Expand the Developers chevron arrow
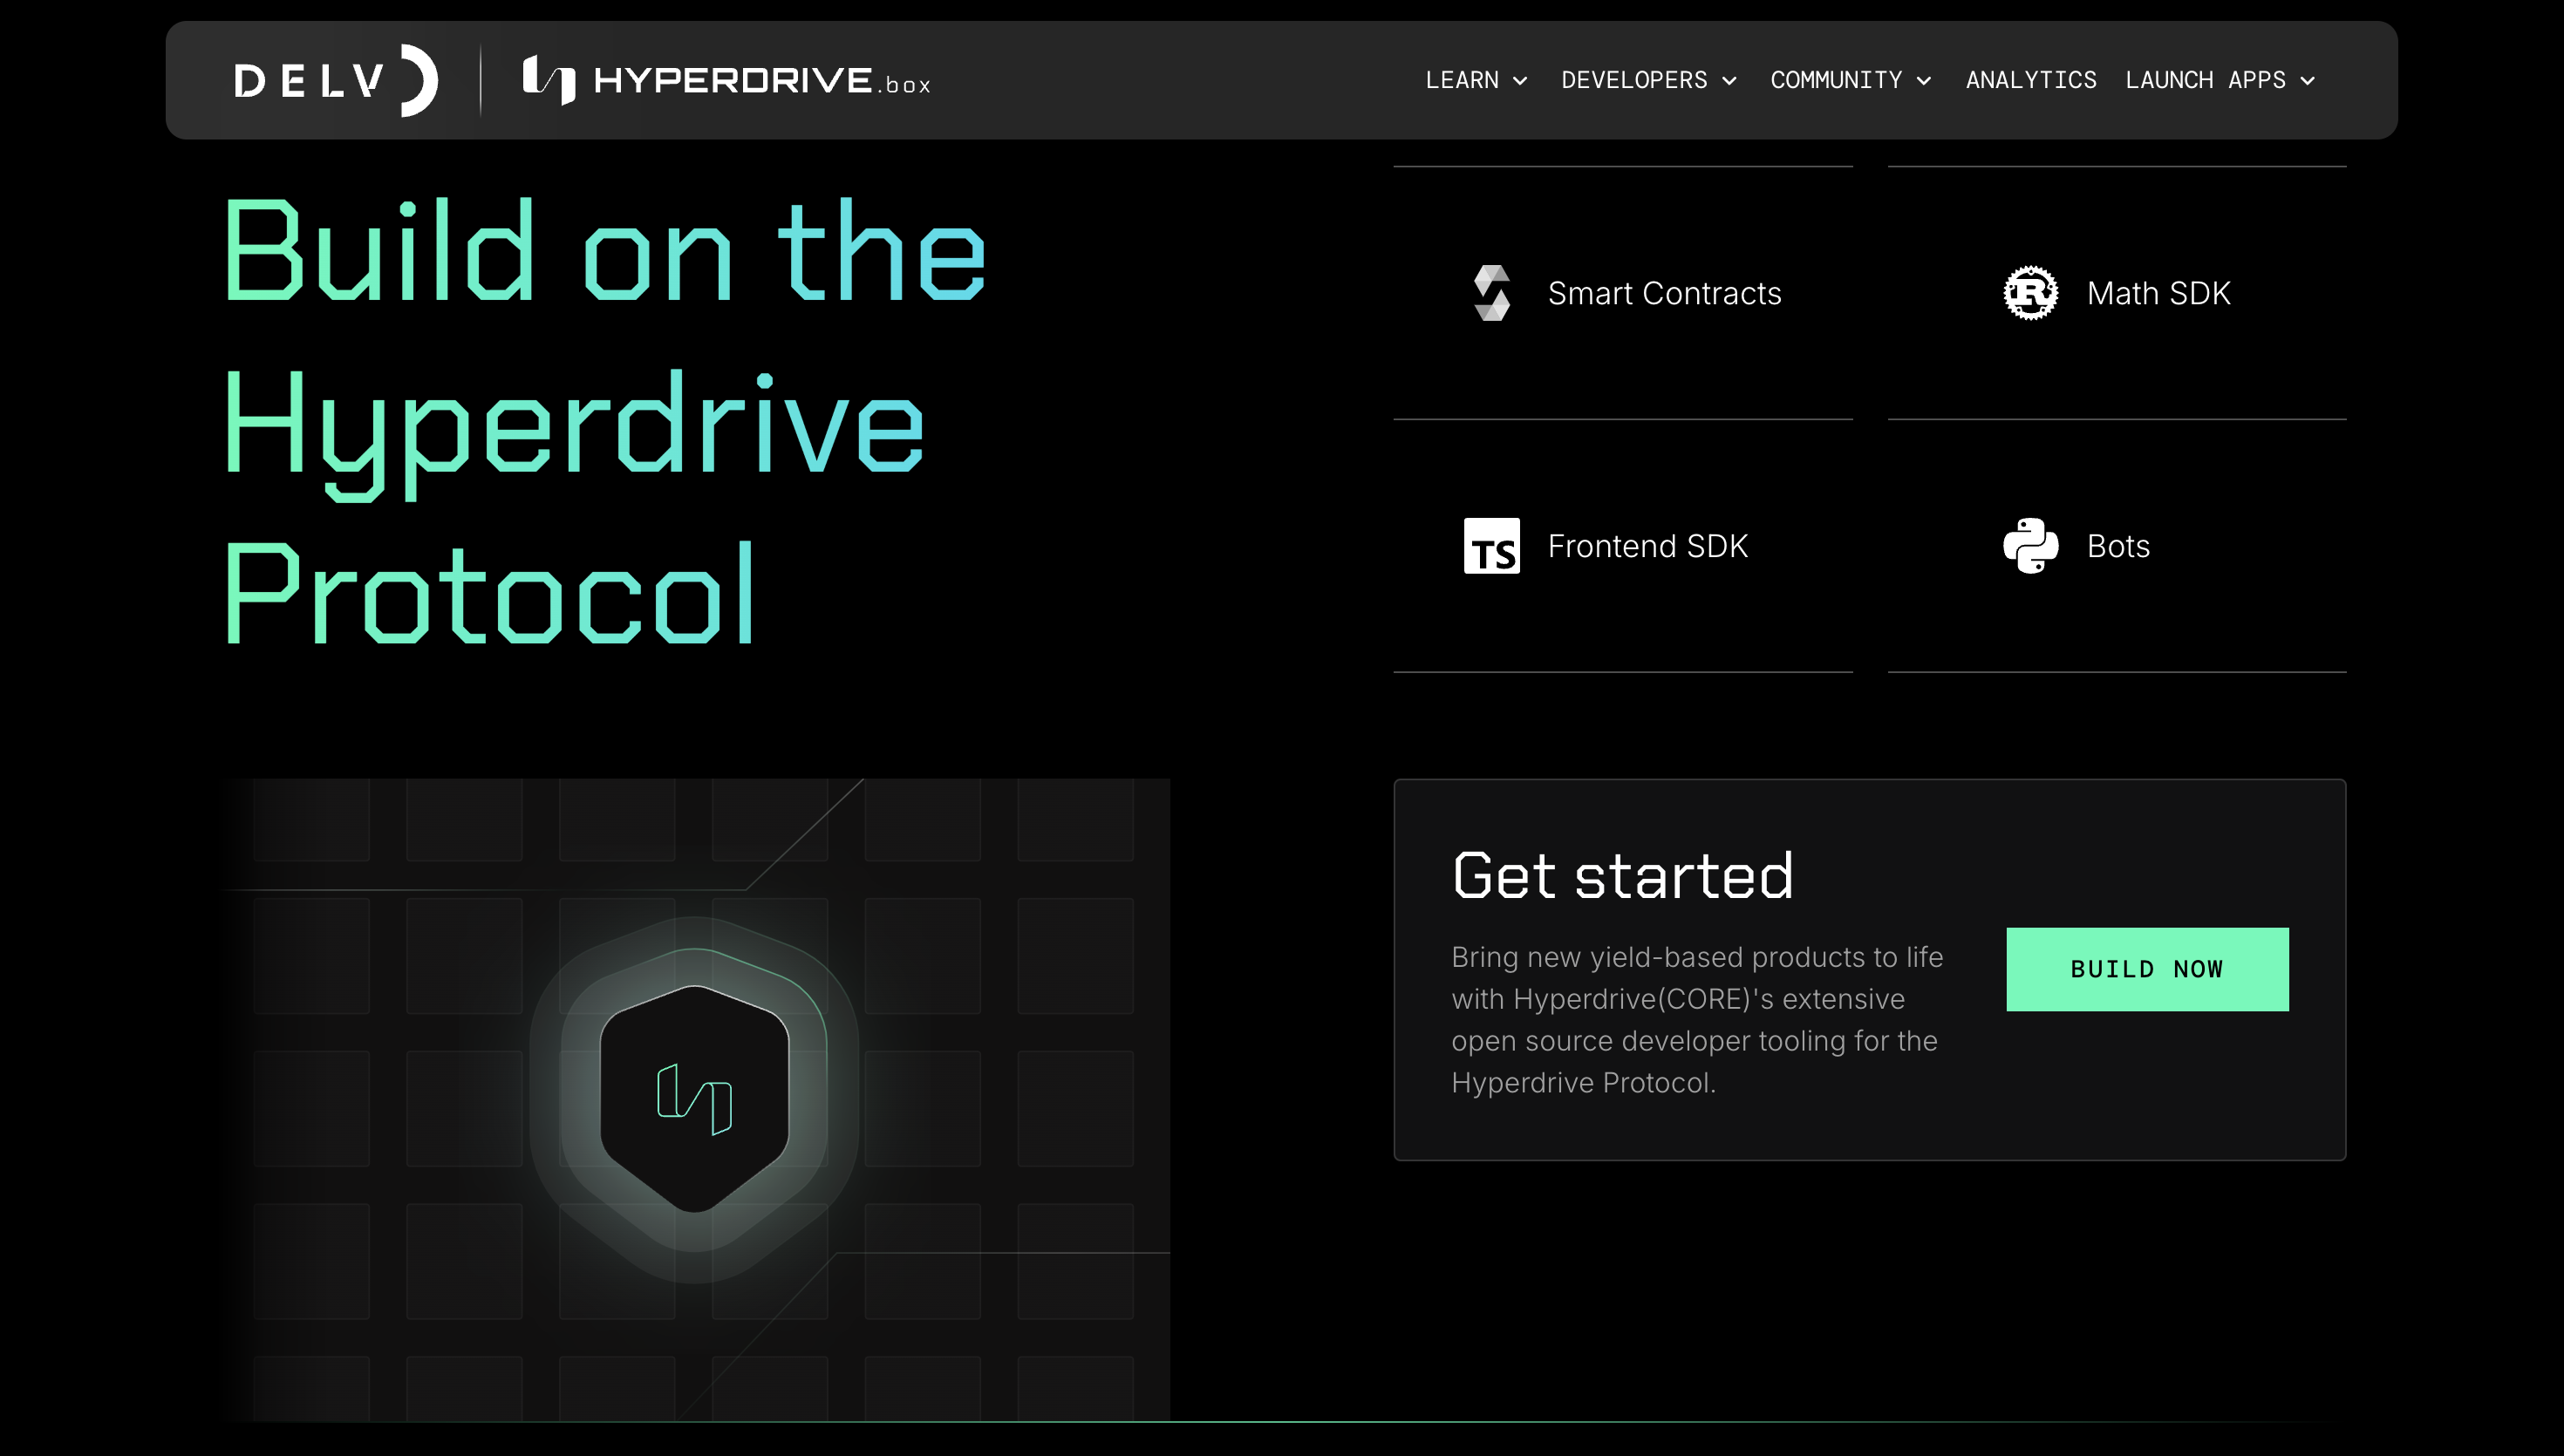 point(1729,81)
